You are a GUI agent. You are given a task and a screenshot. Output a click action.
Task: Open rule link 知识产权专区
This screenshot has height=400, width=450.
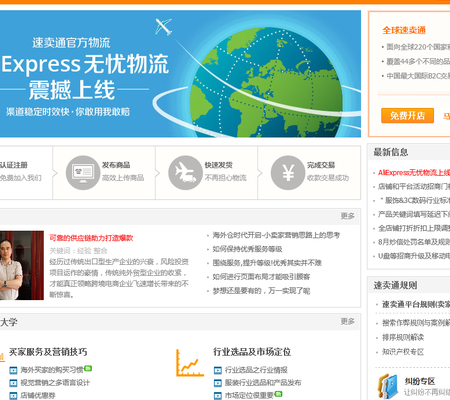coord(403,352)
